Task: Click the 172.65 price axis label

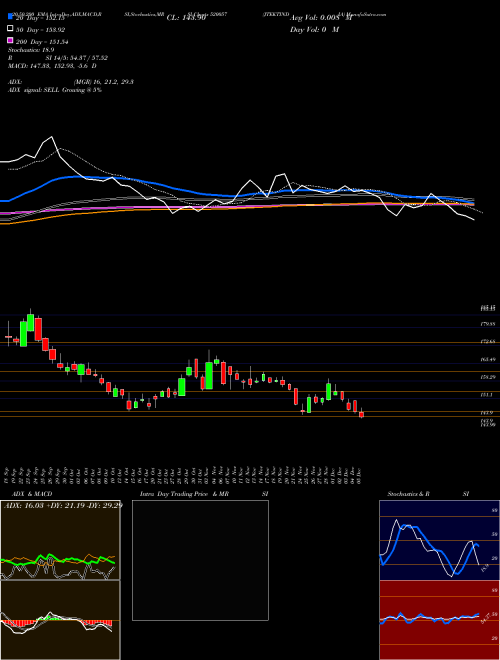Action: coord(489,342)
